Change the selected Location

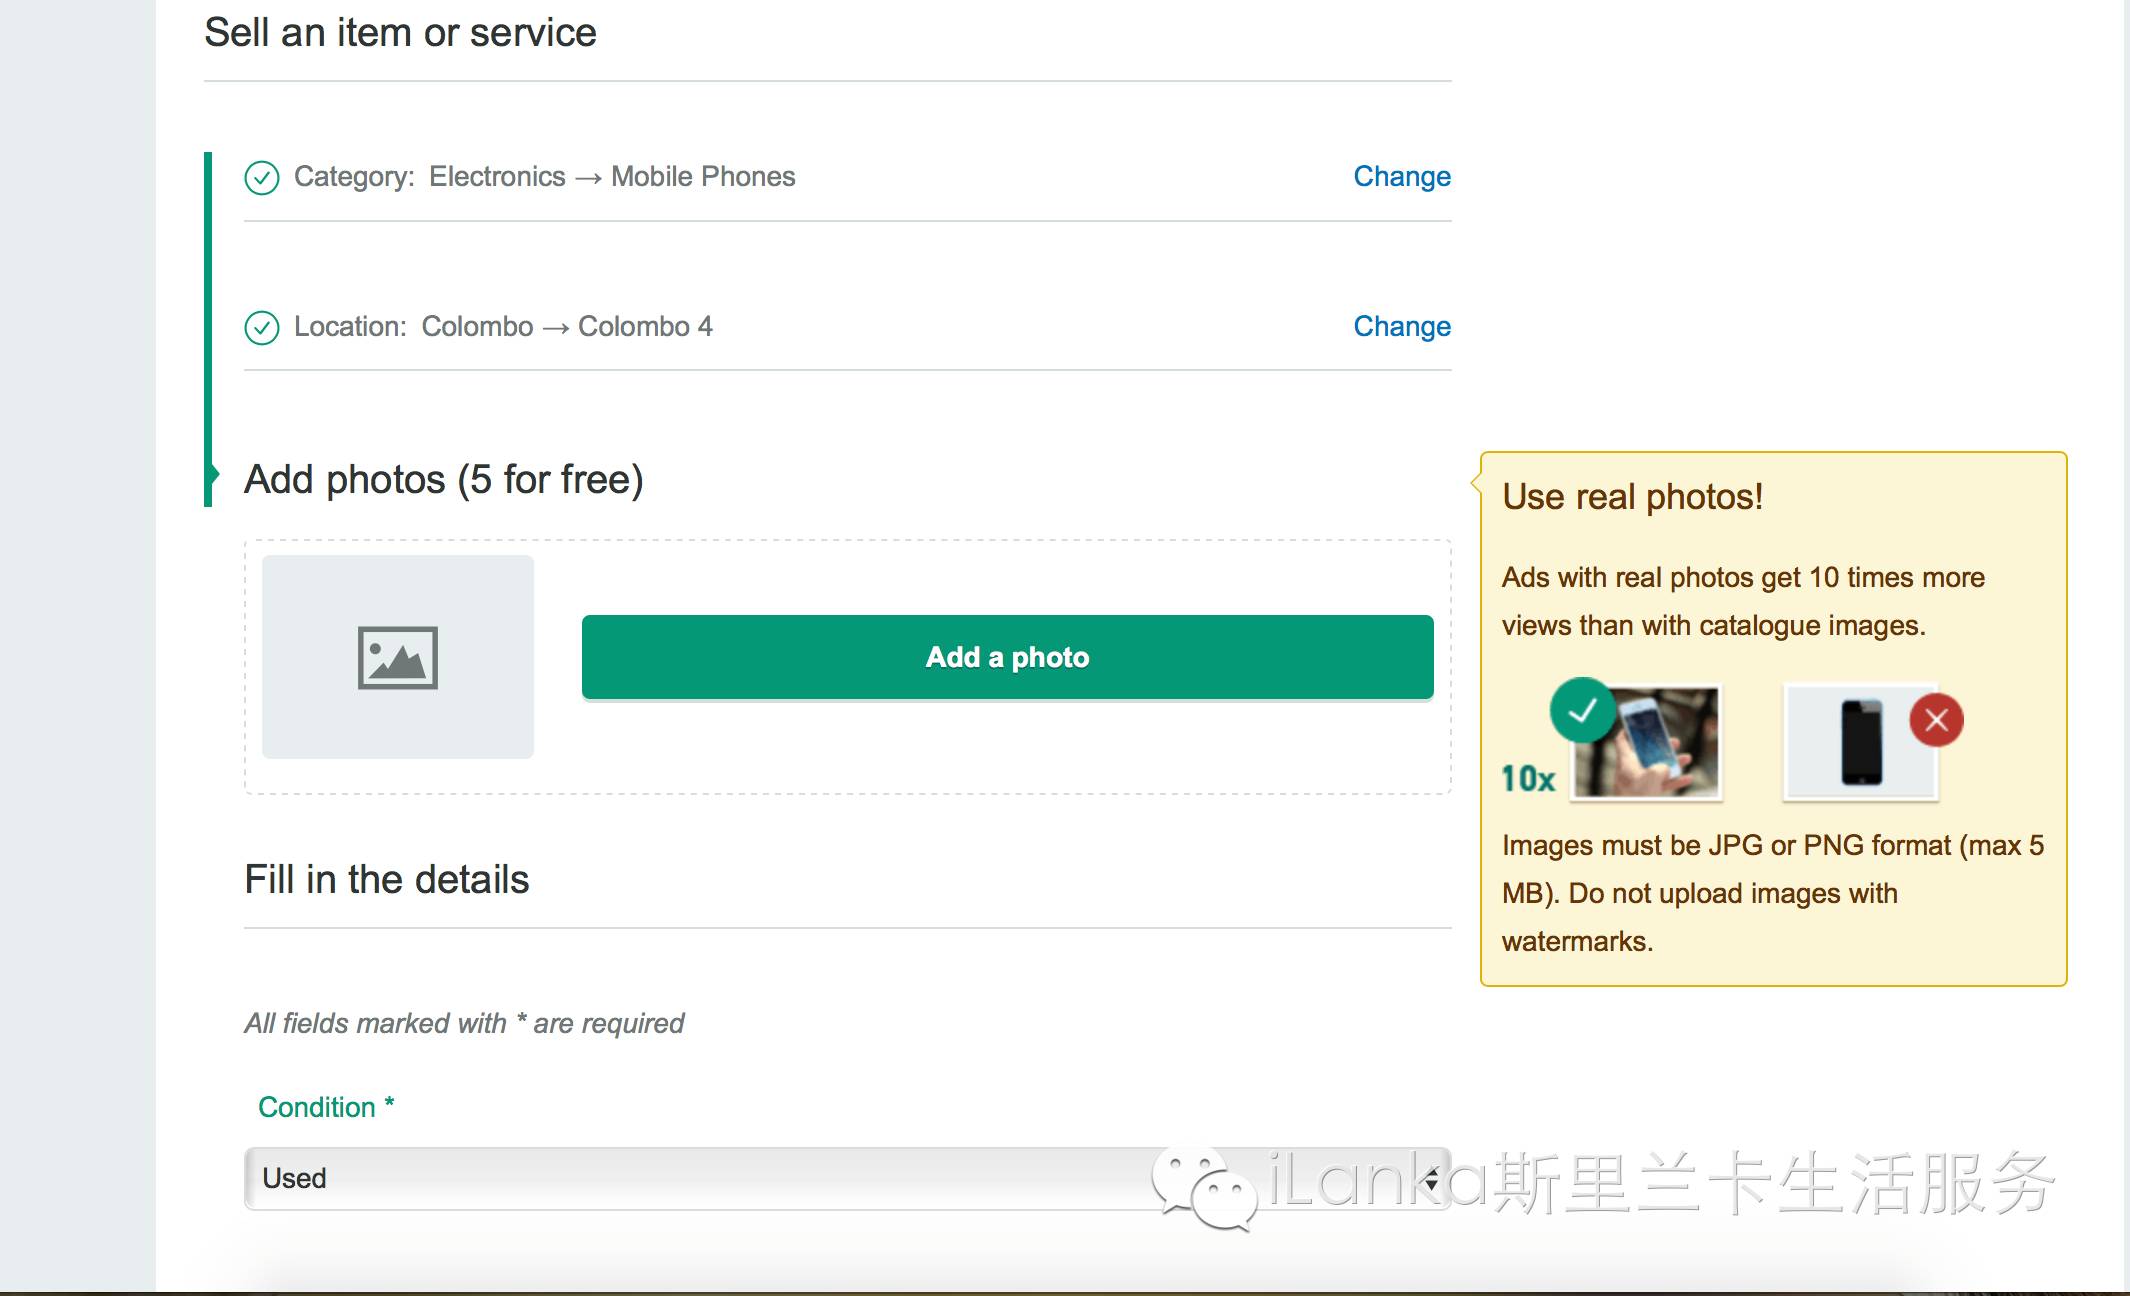pyautogui.click(x=1401, y=327)
